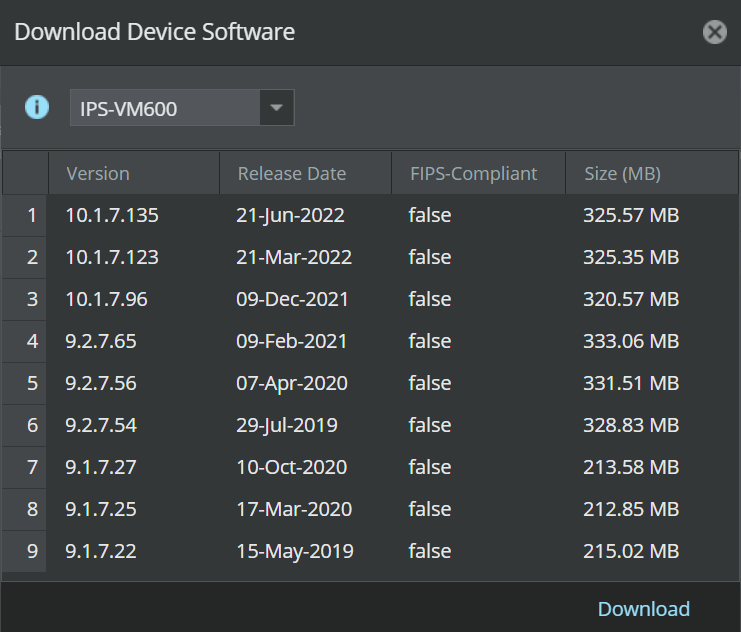741x632 pixels.
Task: Select version 10.1.7.96
Action: coord(106,299)
